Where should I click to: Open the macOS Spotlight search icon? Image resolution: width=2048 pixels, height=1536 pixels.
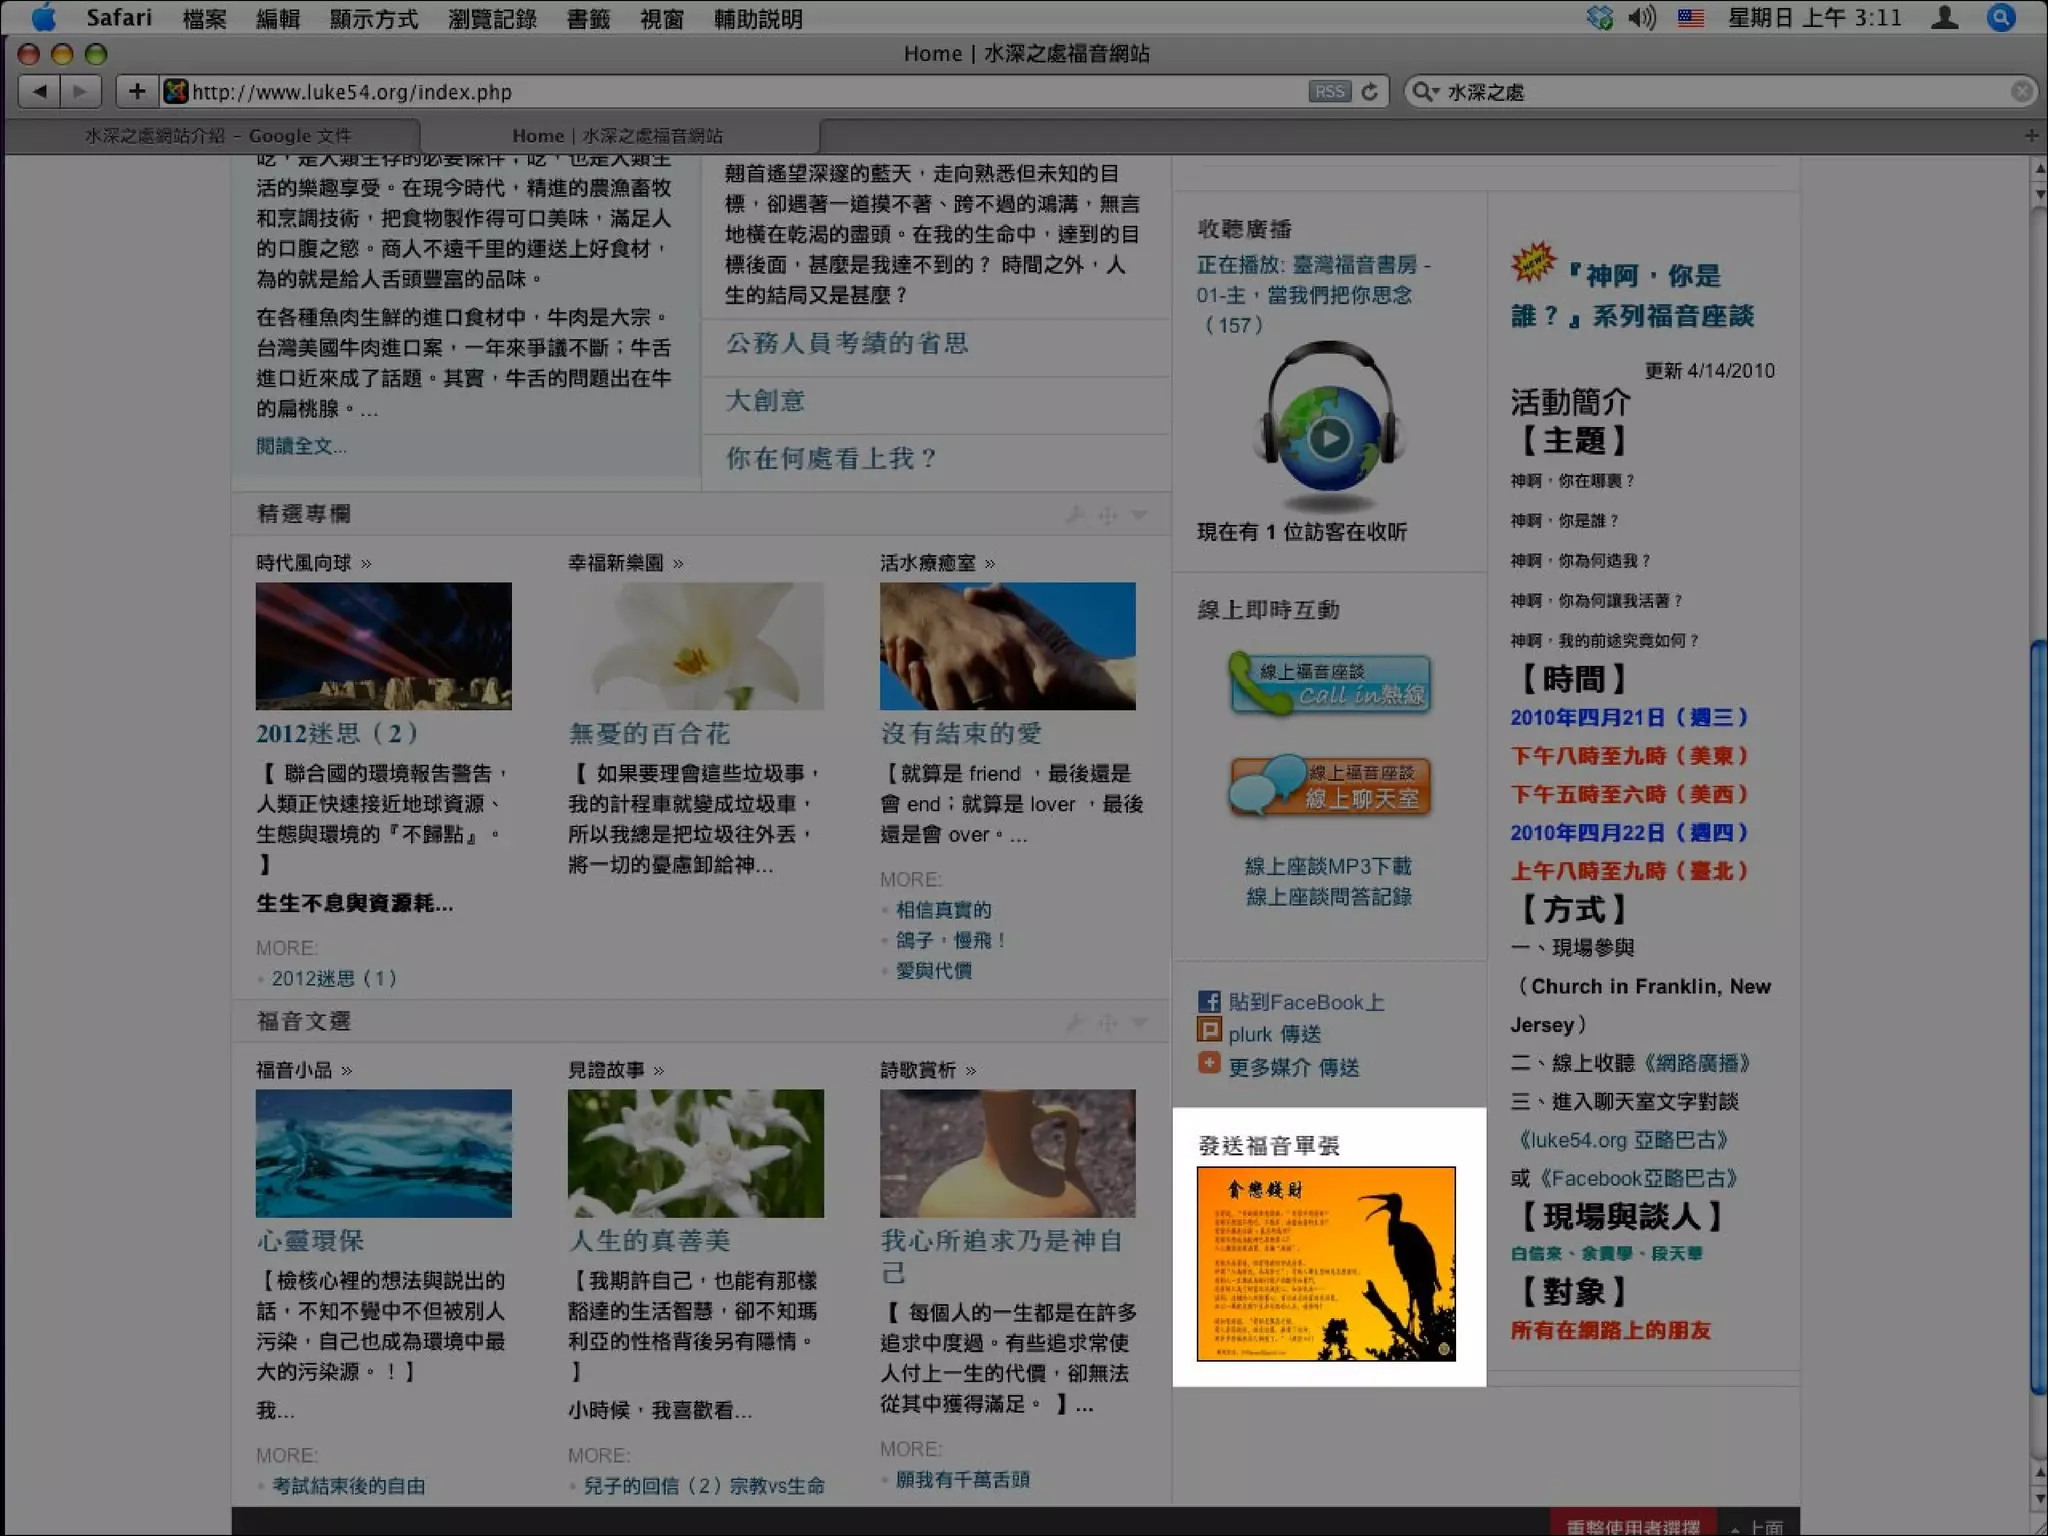tap(2001, 18)
